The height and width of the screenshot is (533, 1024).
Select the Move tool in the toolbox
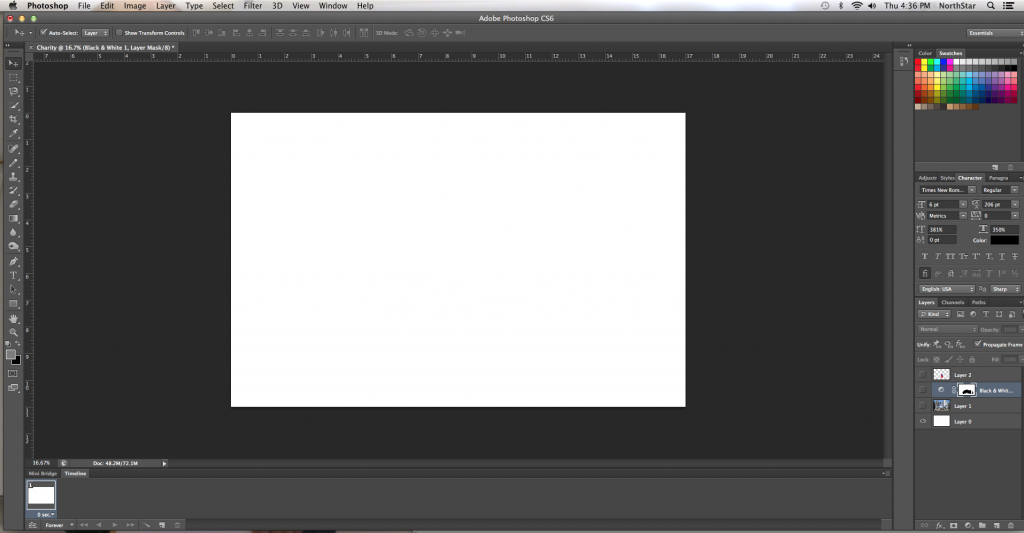[13, 63]
